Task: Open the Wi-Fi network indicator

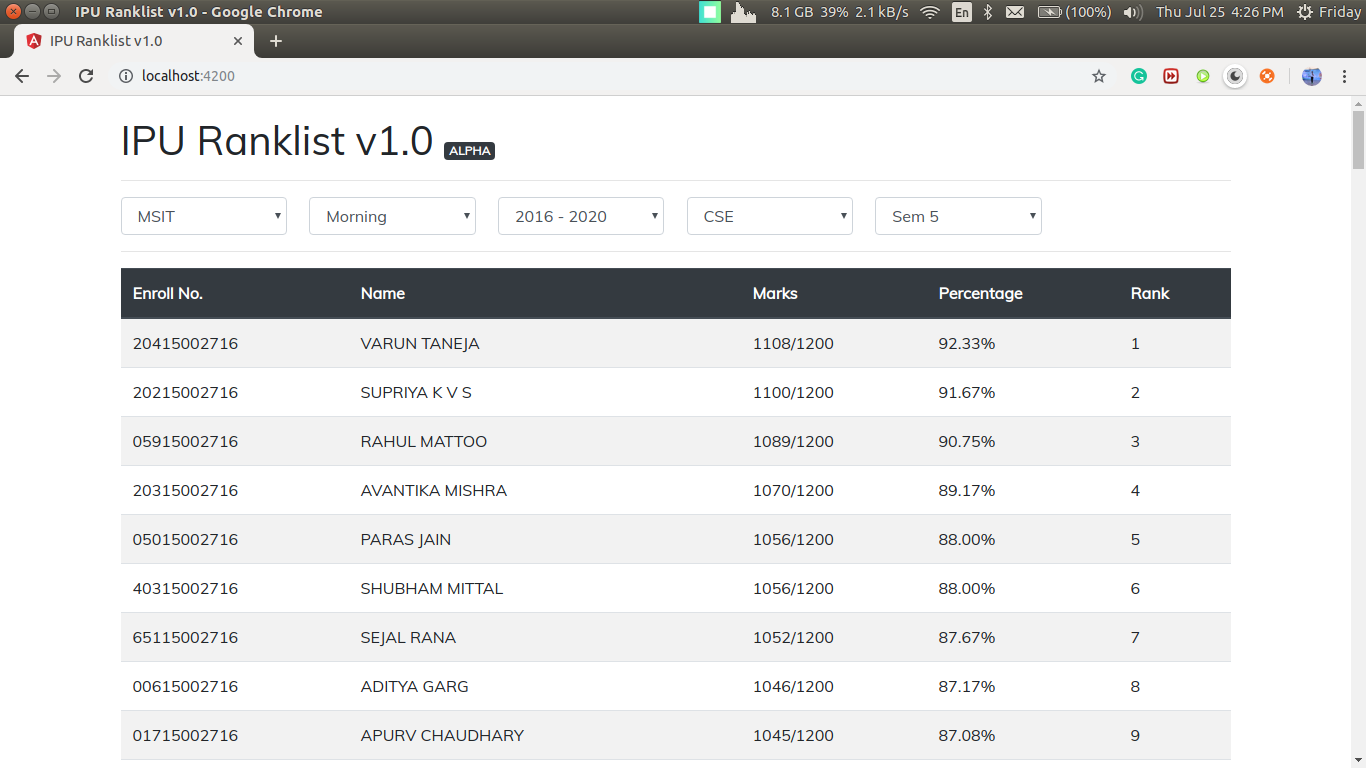Action: coord(930,12)
